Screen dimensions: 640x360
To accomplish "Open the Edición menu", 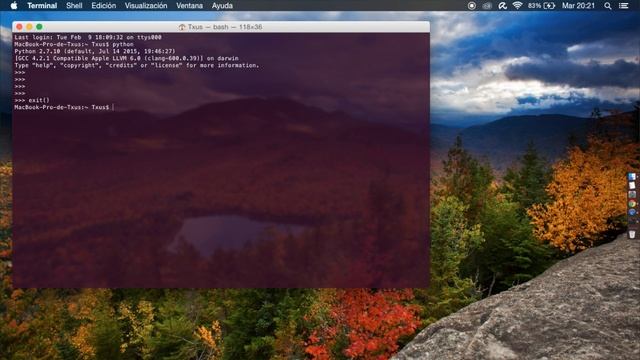I will tap(104, 6).
